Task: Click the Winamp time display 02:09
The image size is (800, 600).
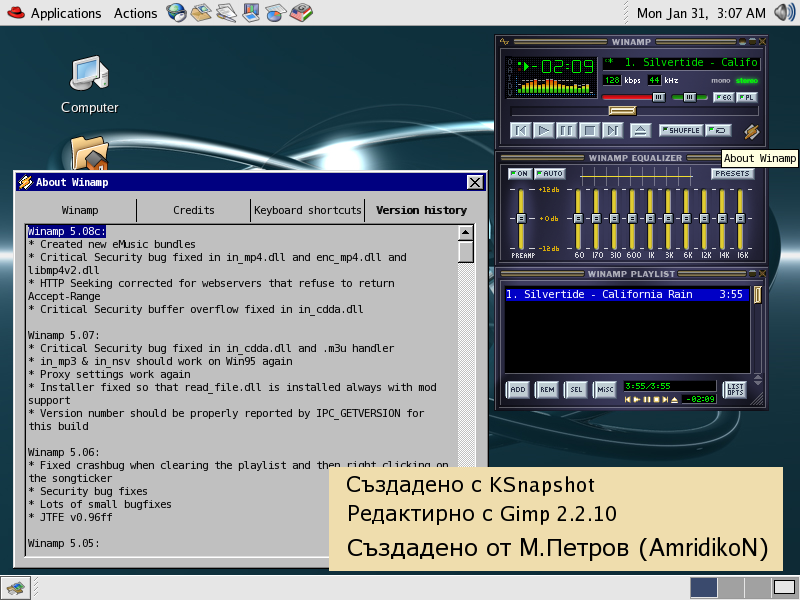Action: click(x=562, y=67)
